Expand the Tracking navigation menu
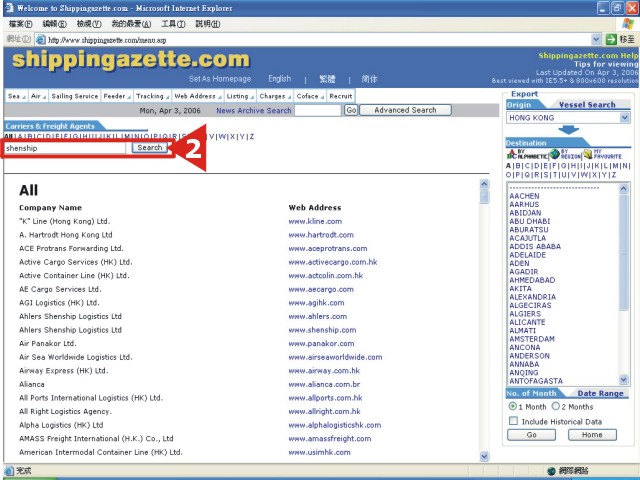Image resolution: width=640 pixels, height=480 pixels. click(x=153, y=96)
